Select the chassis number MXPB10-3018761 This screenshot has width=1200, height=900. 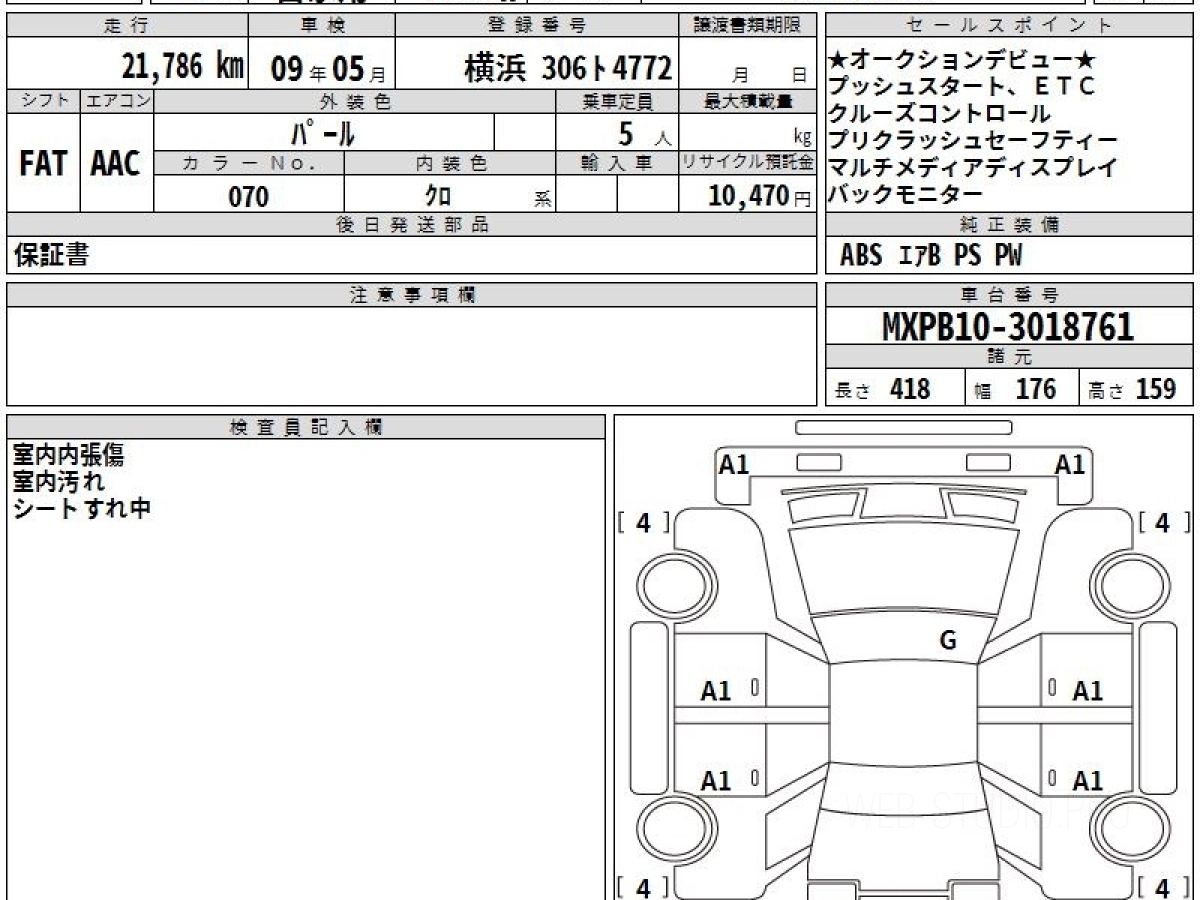(1008, 327)
